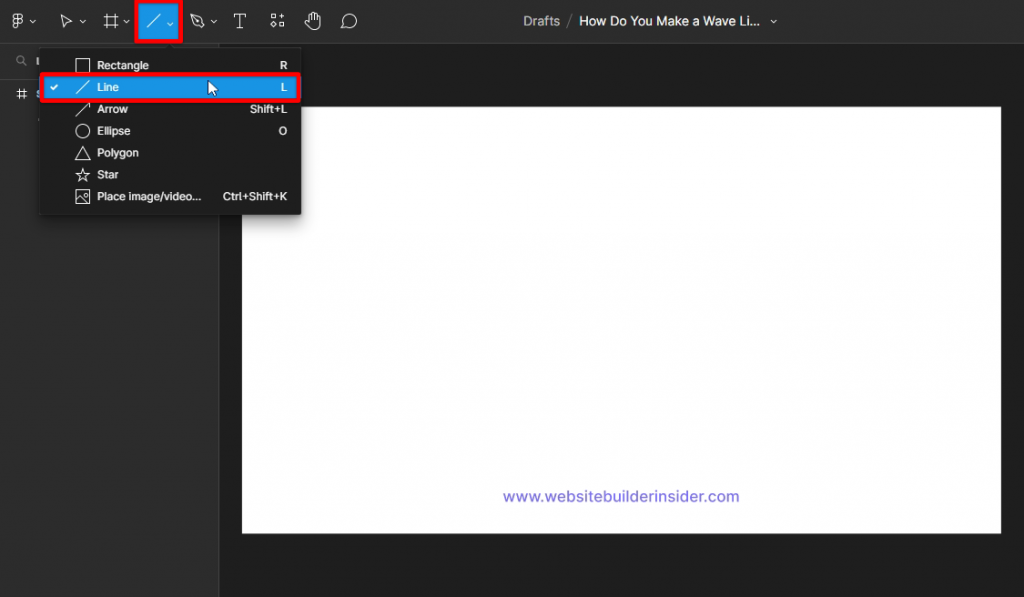Open the Drafts breadcrumb
This screenshot has height=597, width=1024.
[x=541, y=20]
